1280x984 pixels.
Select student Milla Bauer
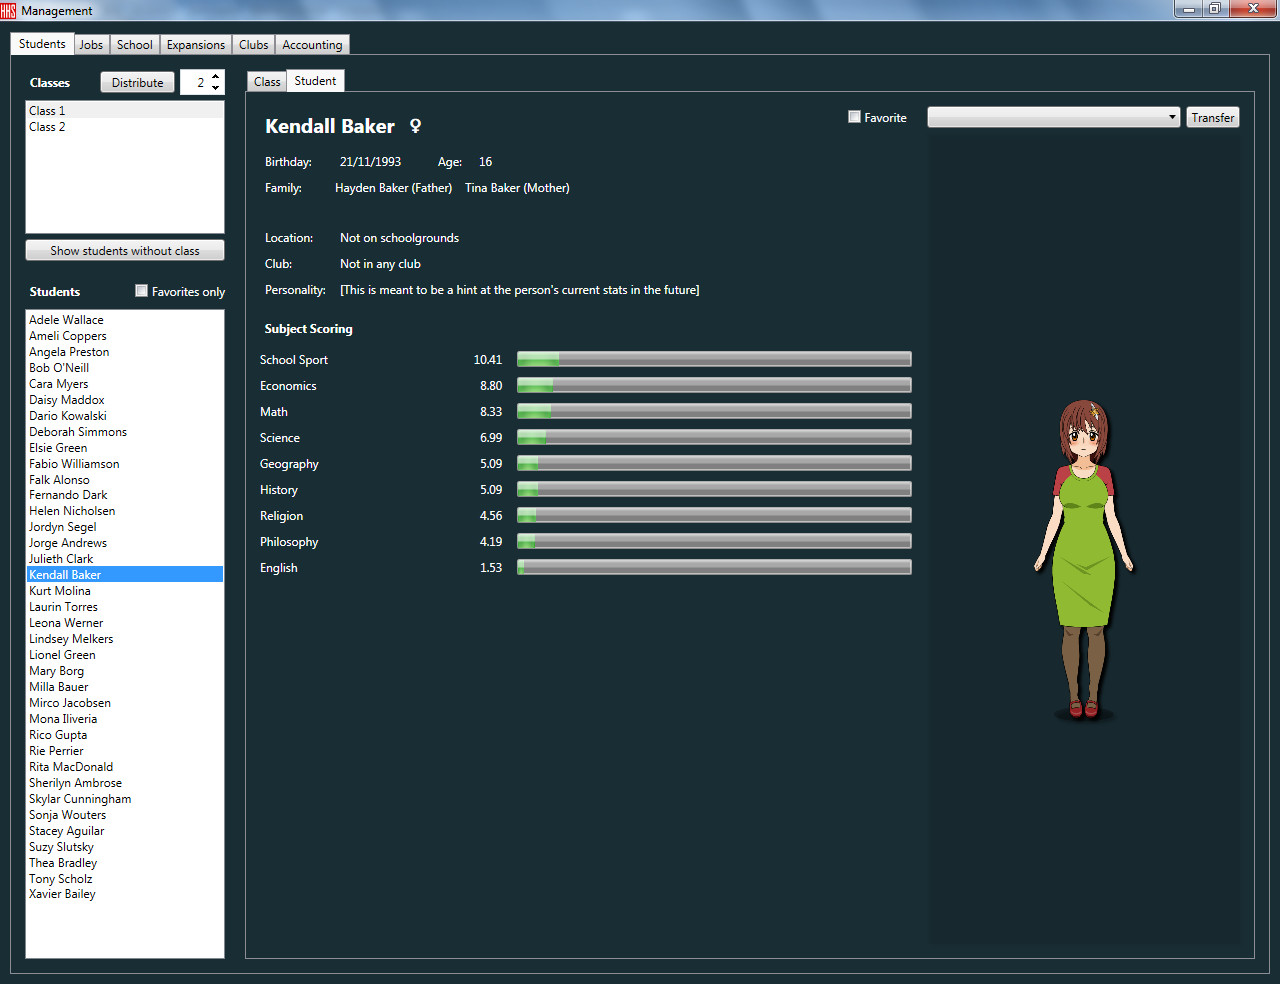pyautogui.click(x=125, y=686)
